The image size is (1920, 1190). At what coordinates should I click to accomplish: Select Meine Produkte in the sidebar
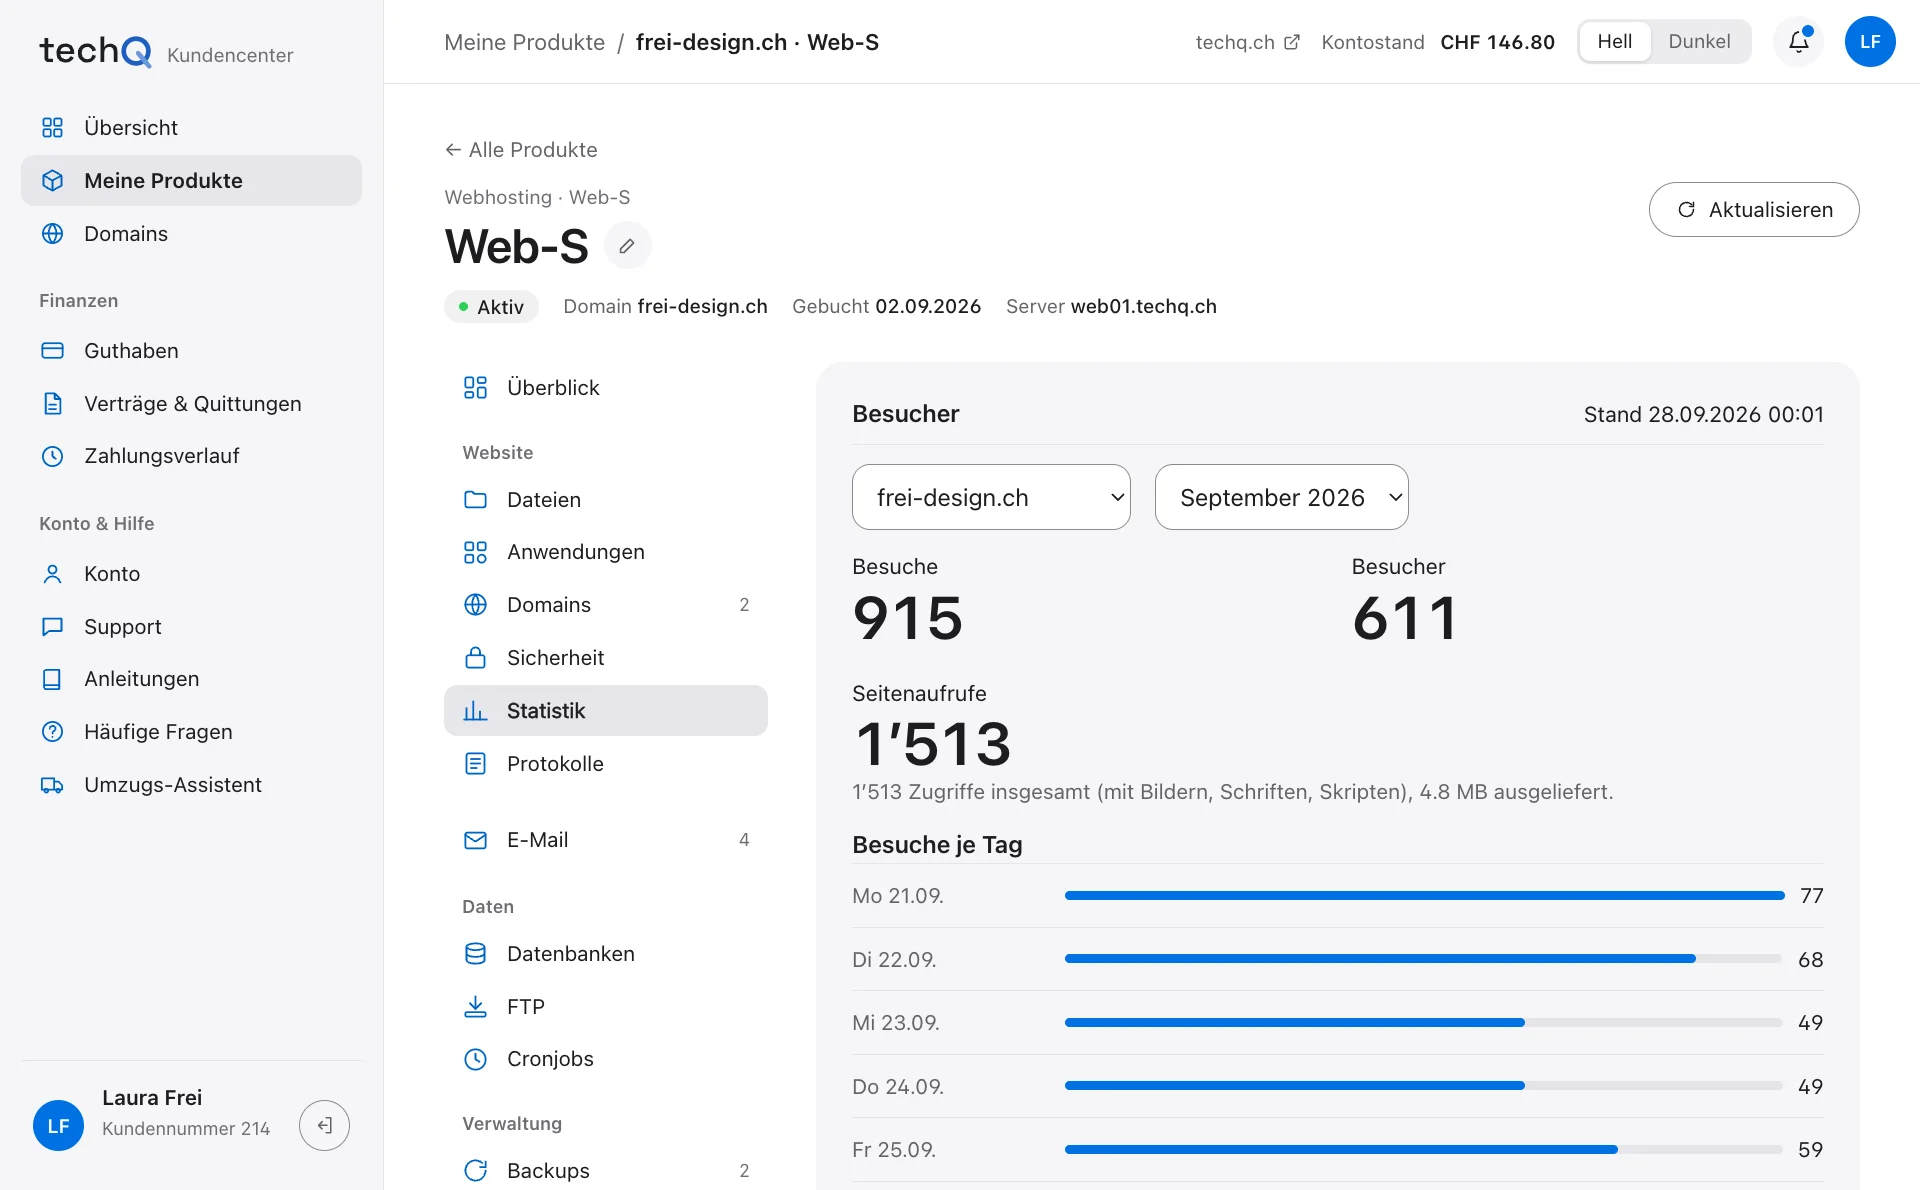[191, 181]
